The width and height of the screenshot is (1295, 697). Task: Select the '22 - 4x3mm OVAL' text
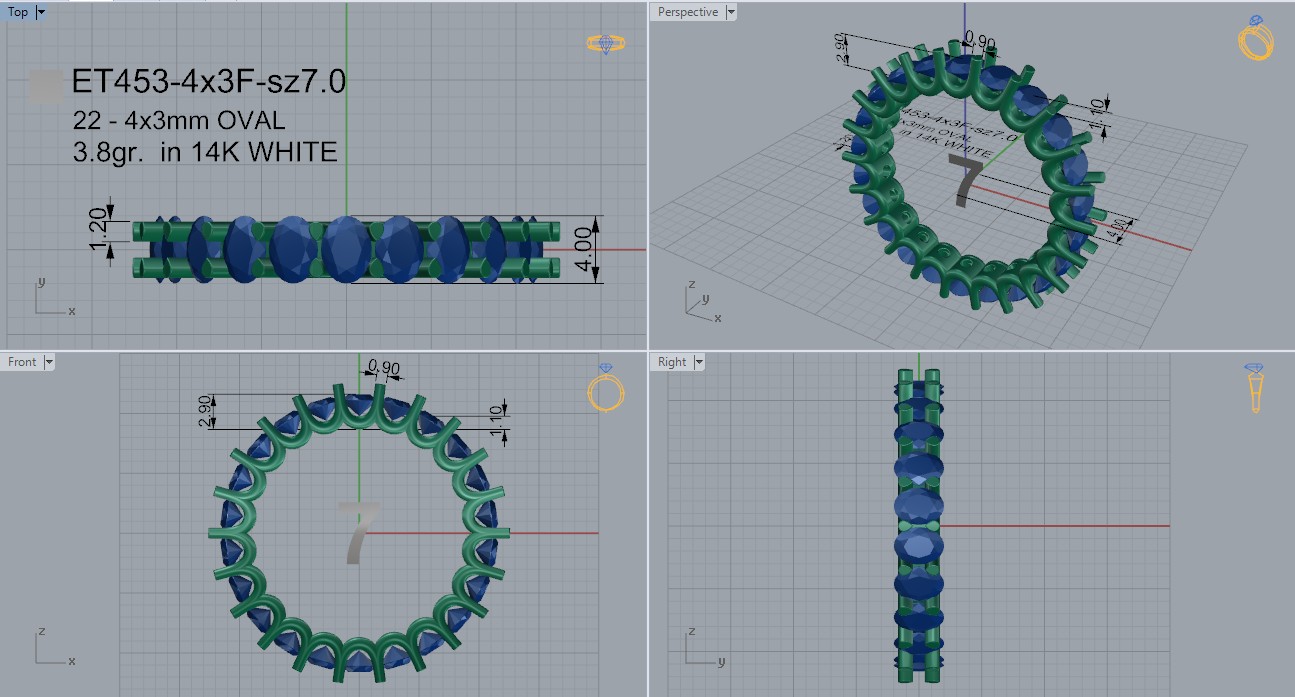[x=179, y=120]
